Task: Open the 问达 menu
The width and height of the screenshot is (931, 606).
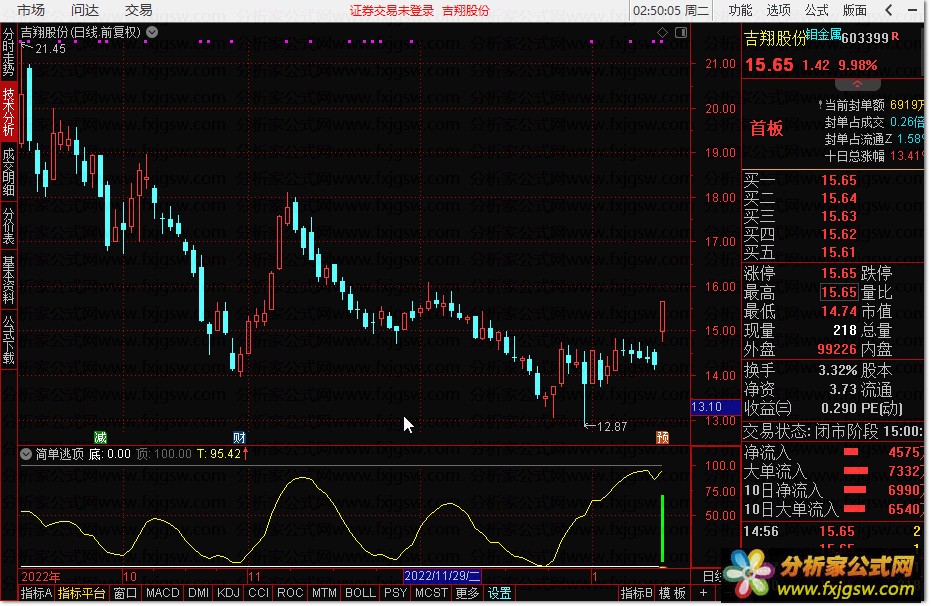Action: (x=85, y=10)
